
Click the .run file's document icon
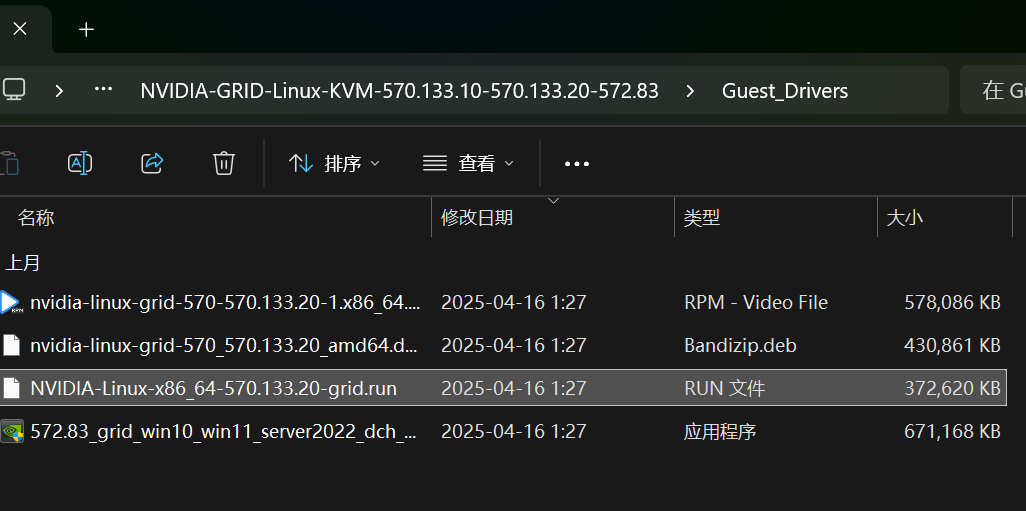[11, 388]
